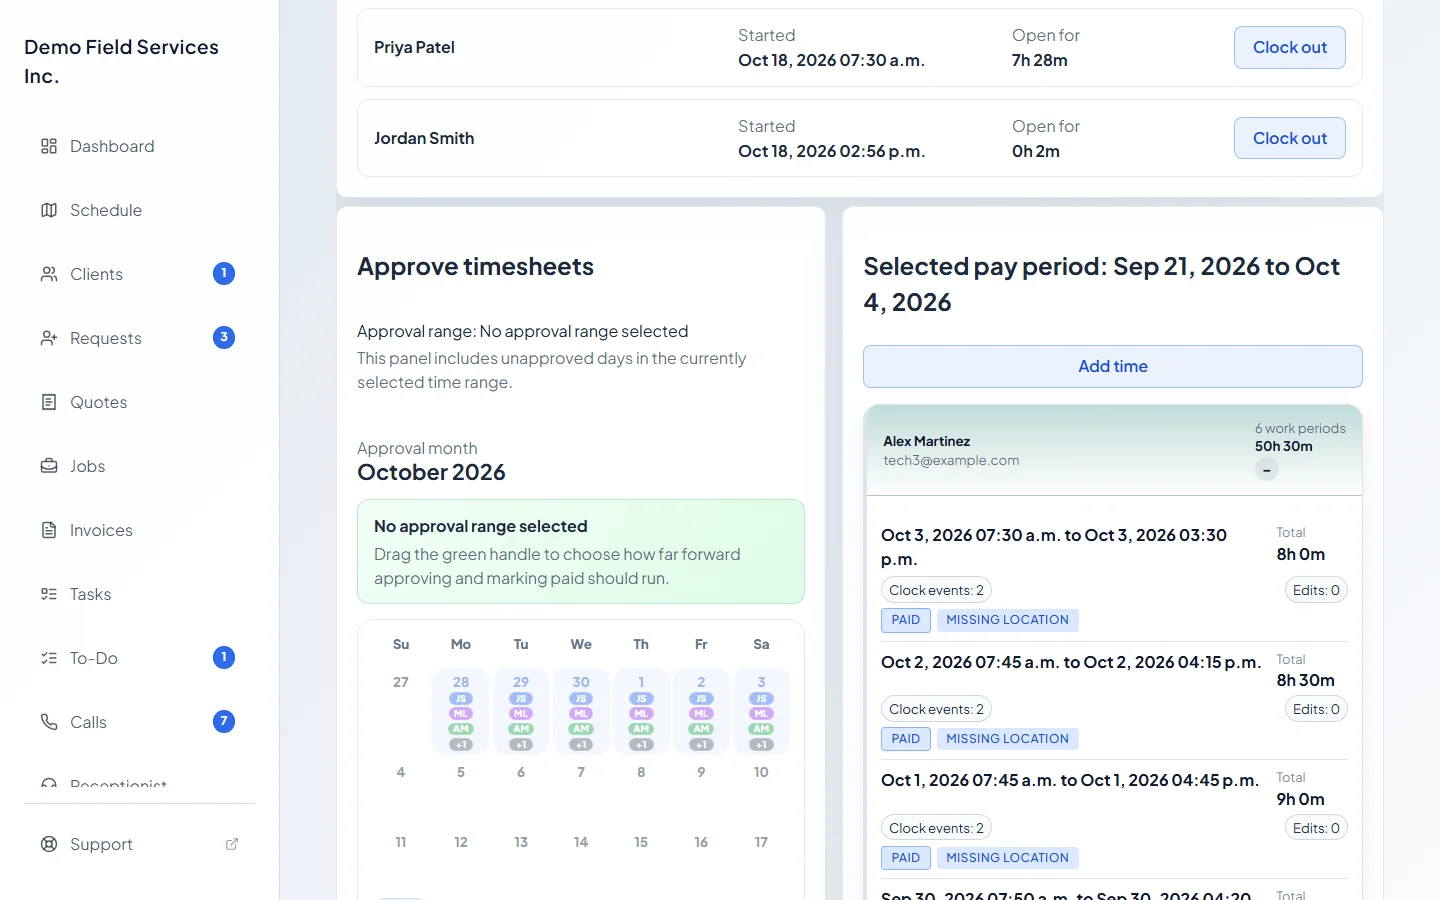
Task: Clock out Priya Patel
Action: (1290, 47)
